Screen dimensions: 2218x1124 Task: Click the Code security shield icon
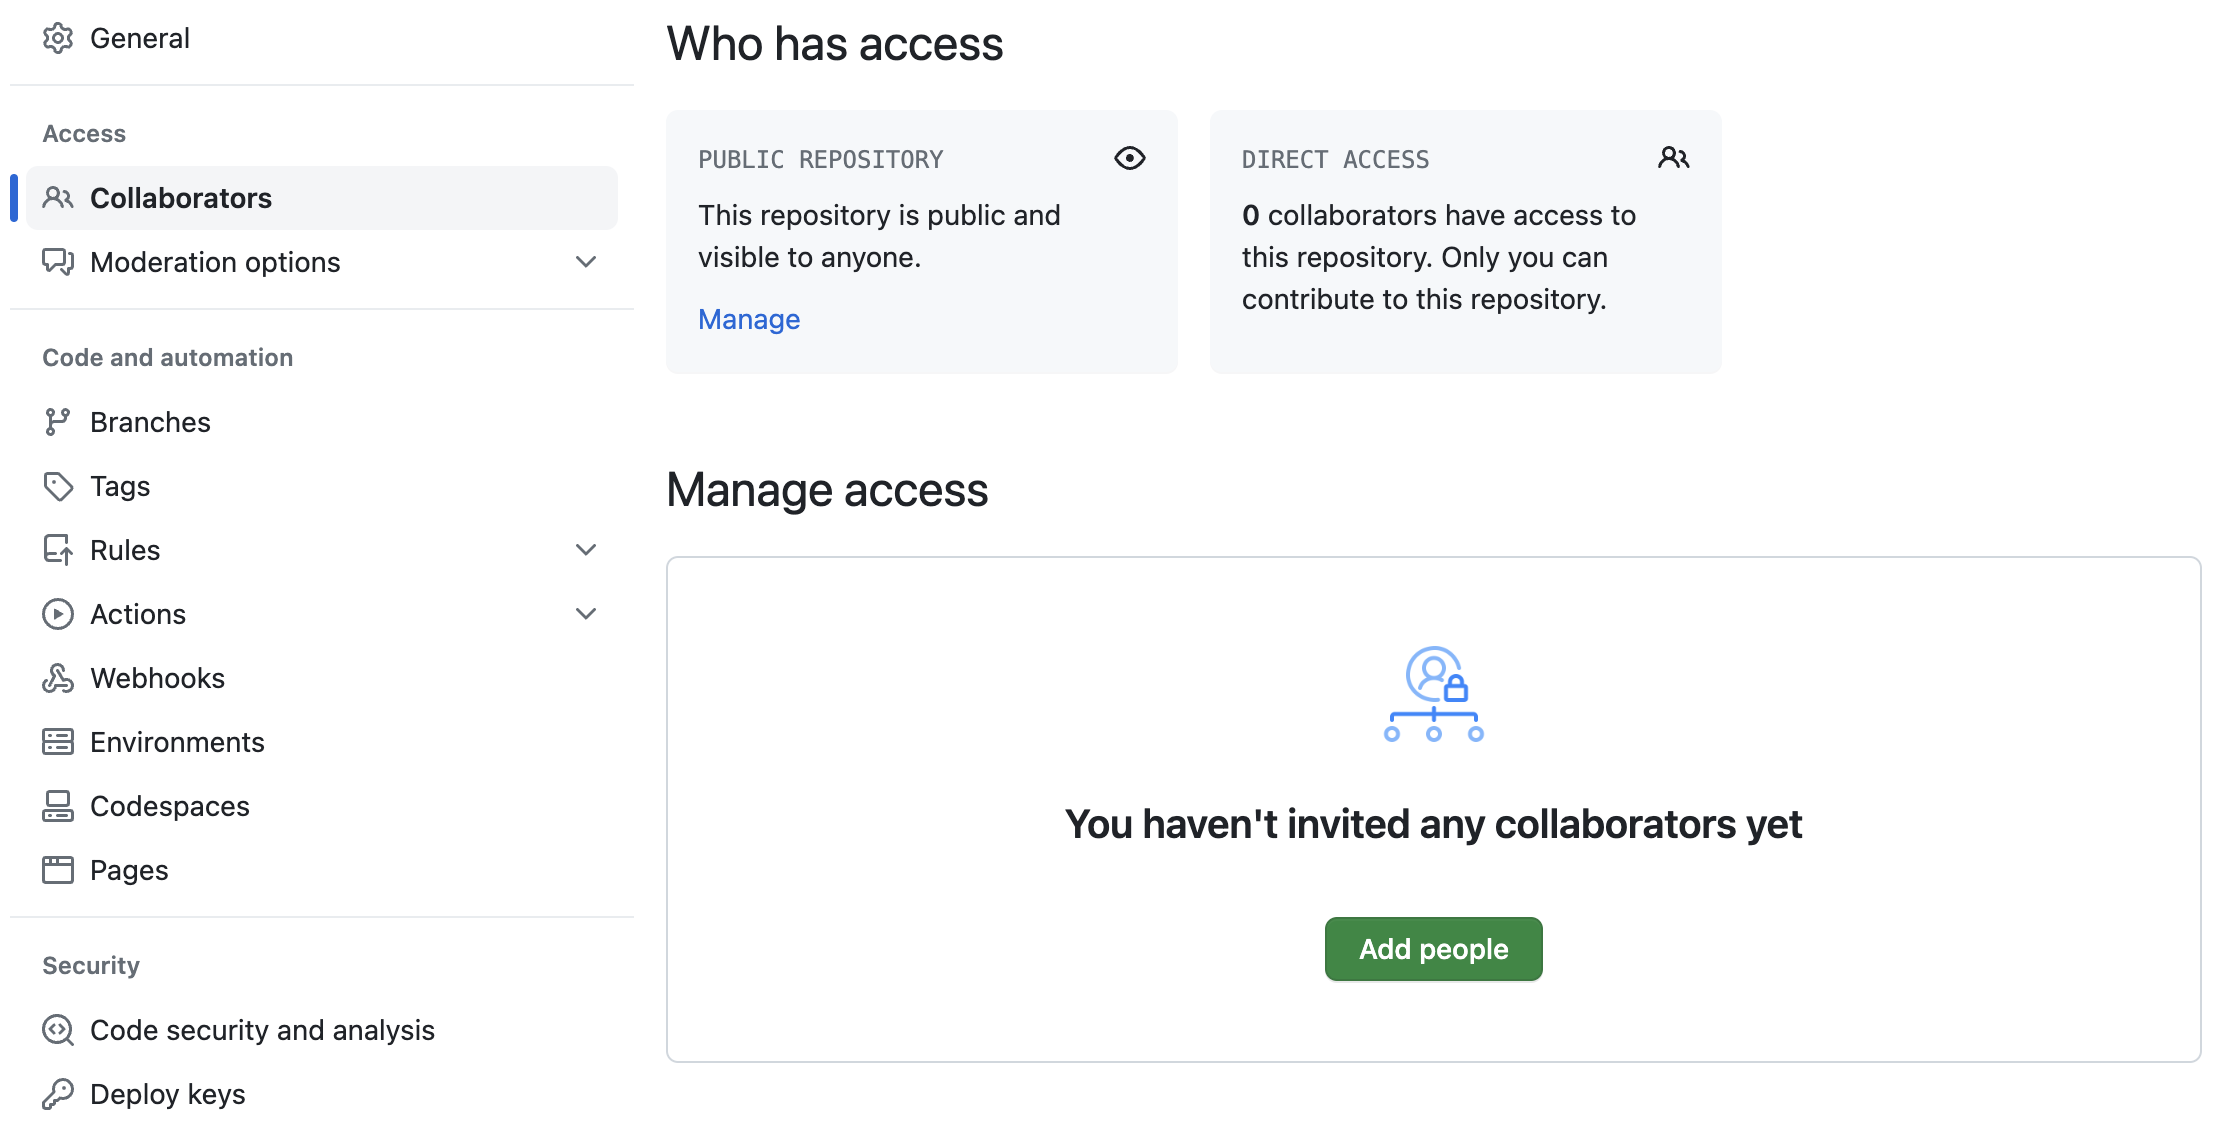pyautogui.click(x=58, y=1030)
